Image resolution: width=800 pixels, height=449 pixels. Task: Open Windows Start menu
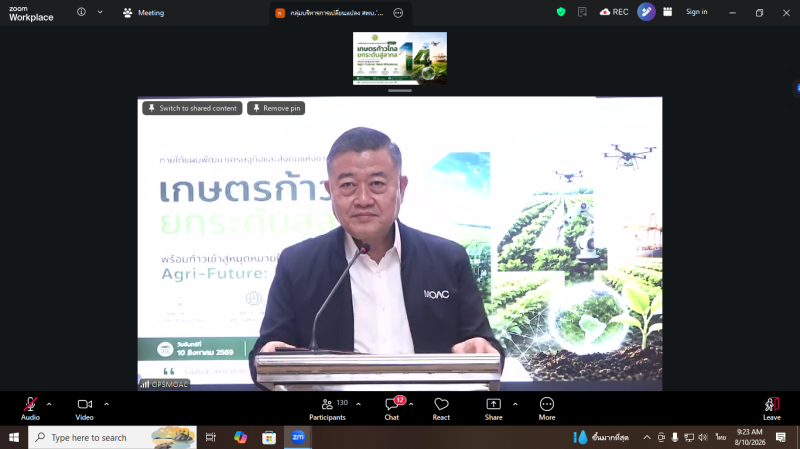coord(14,437)
